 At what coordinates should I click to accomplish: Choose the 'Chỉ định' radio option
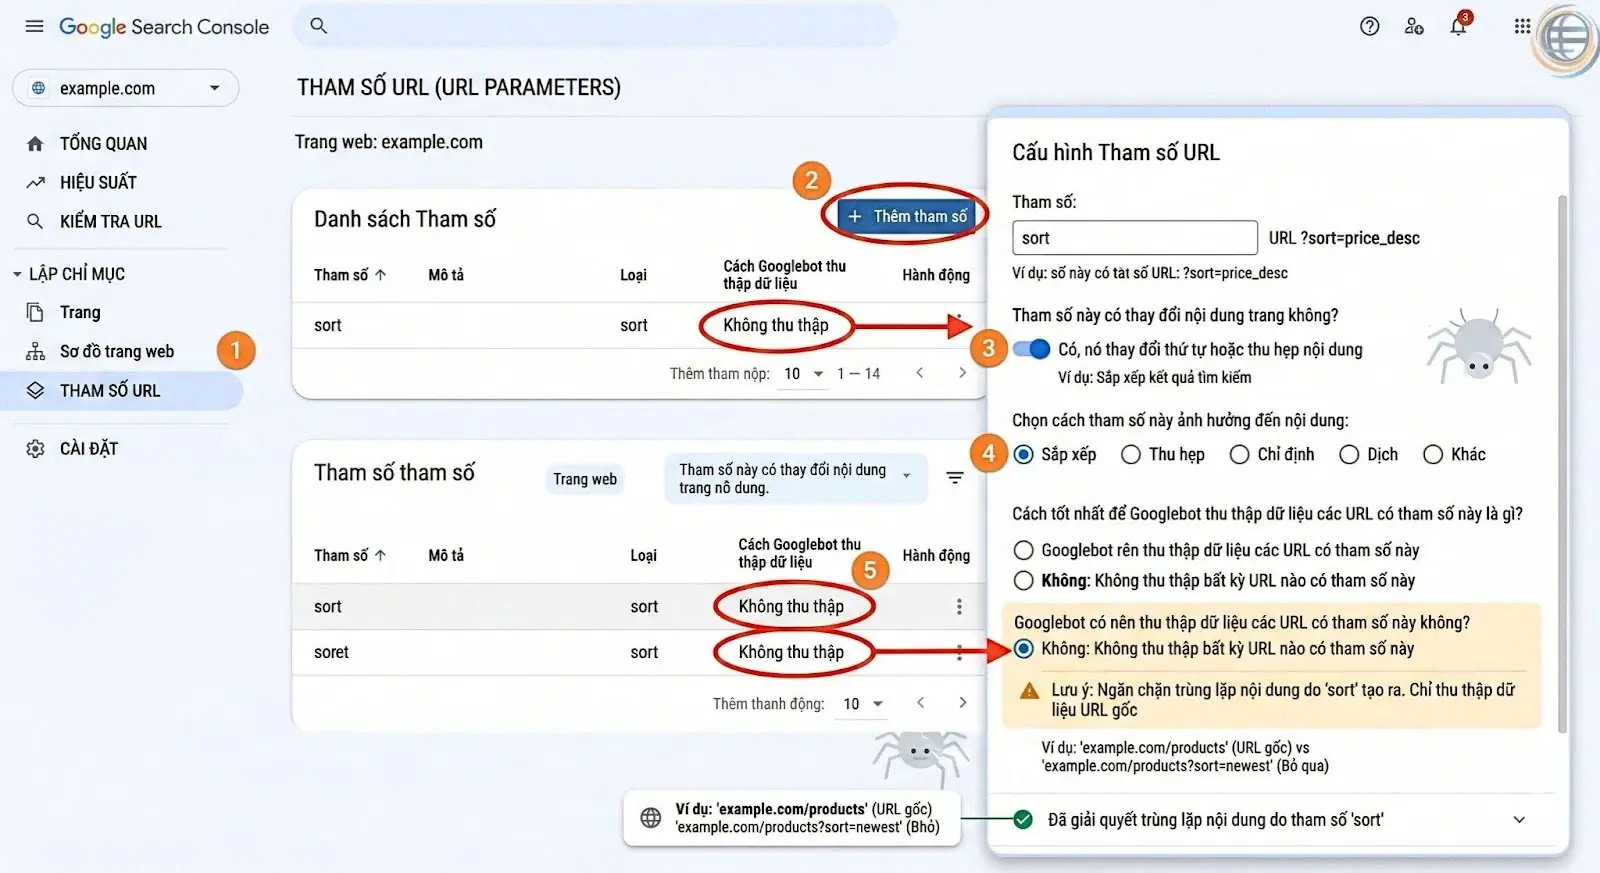tap(1239, 455)
